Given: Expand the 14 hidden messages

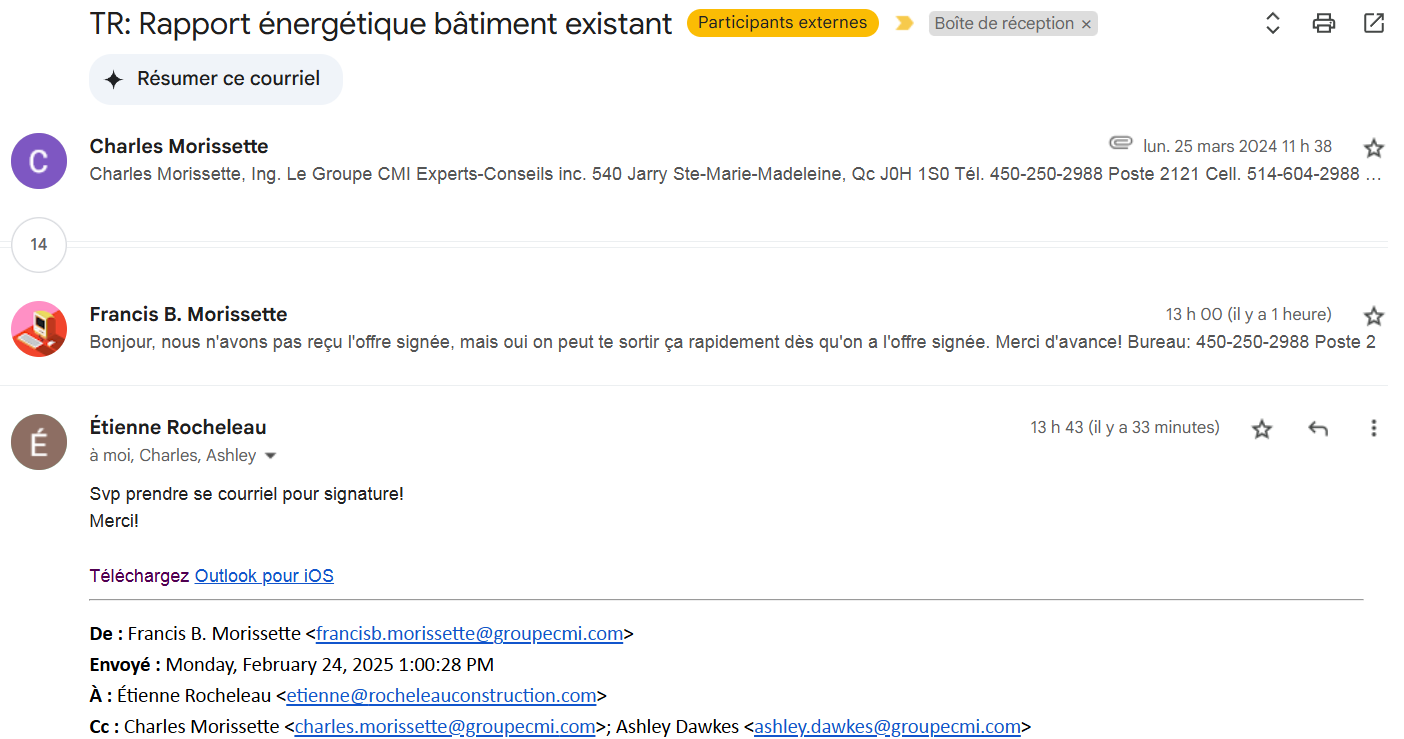Looking at the screenshot, I should tap(39, 244).
